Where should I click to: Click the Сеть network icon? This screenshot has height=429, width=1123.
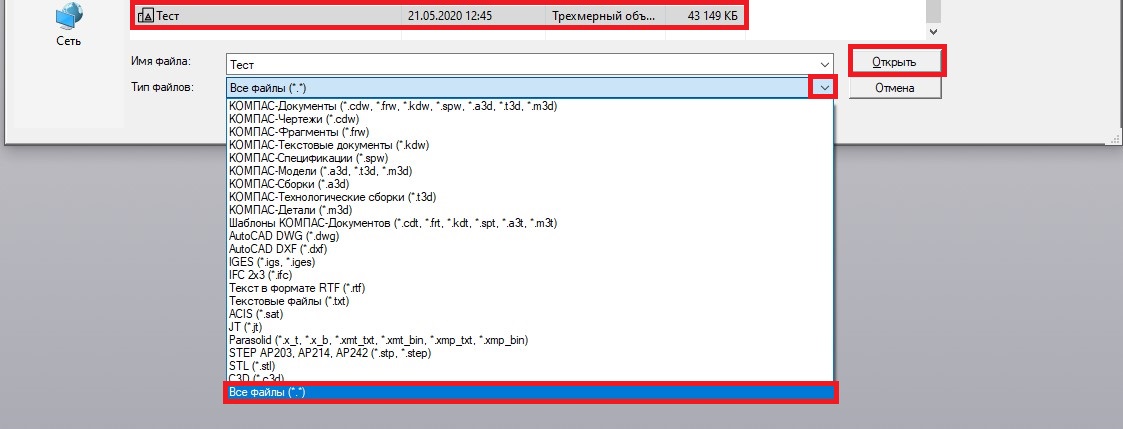click(x=69, y=18)
